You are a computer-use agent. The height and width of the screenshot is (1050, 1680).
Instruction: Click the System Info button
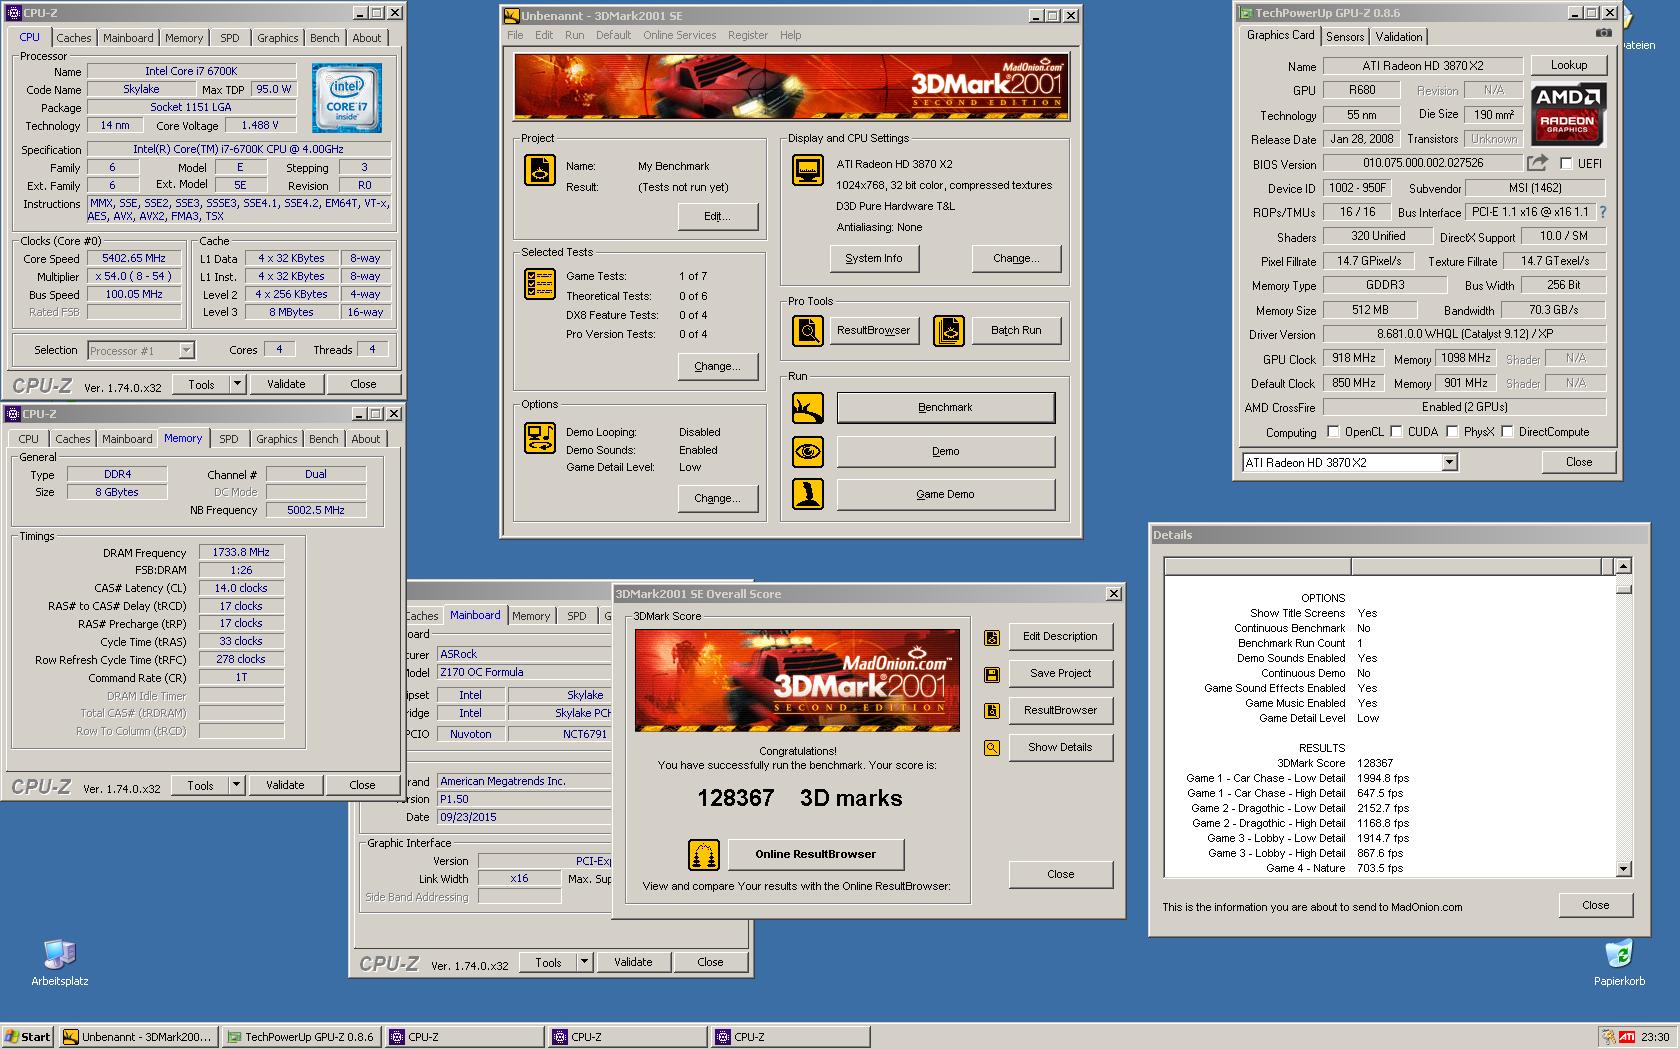point(873,258)
